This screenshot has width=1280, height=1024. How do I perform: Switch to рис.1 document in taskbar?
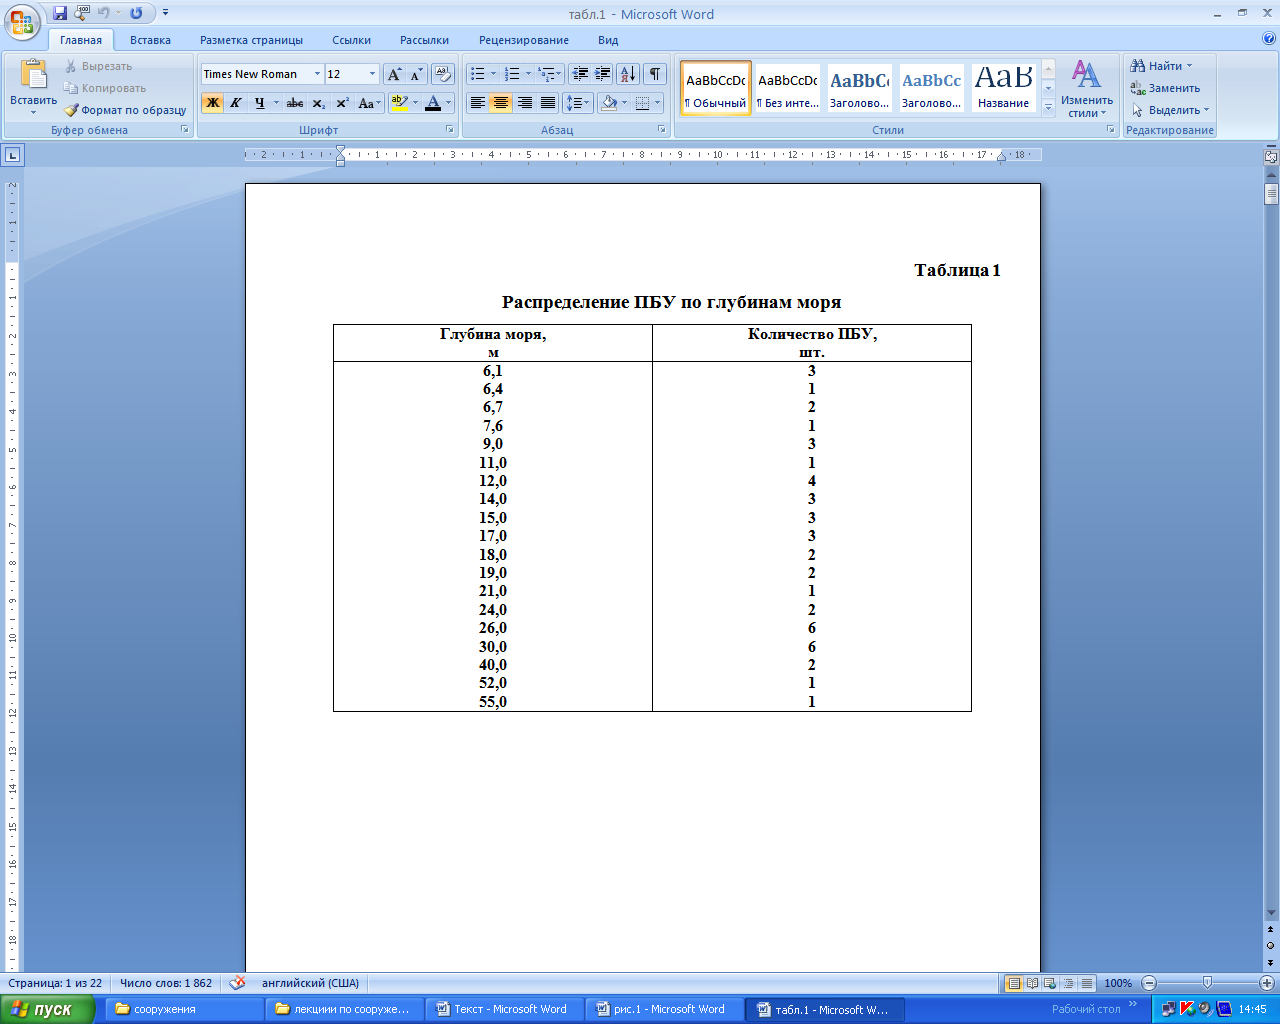661,1009
